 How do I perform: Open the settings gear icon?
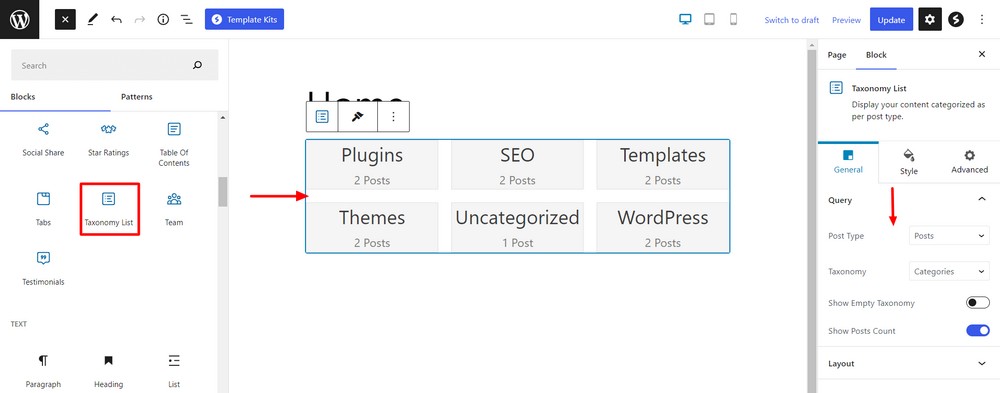pyautogui.click(x=930, y=20)
